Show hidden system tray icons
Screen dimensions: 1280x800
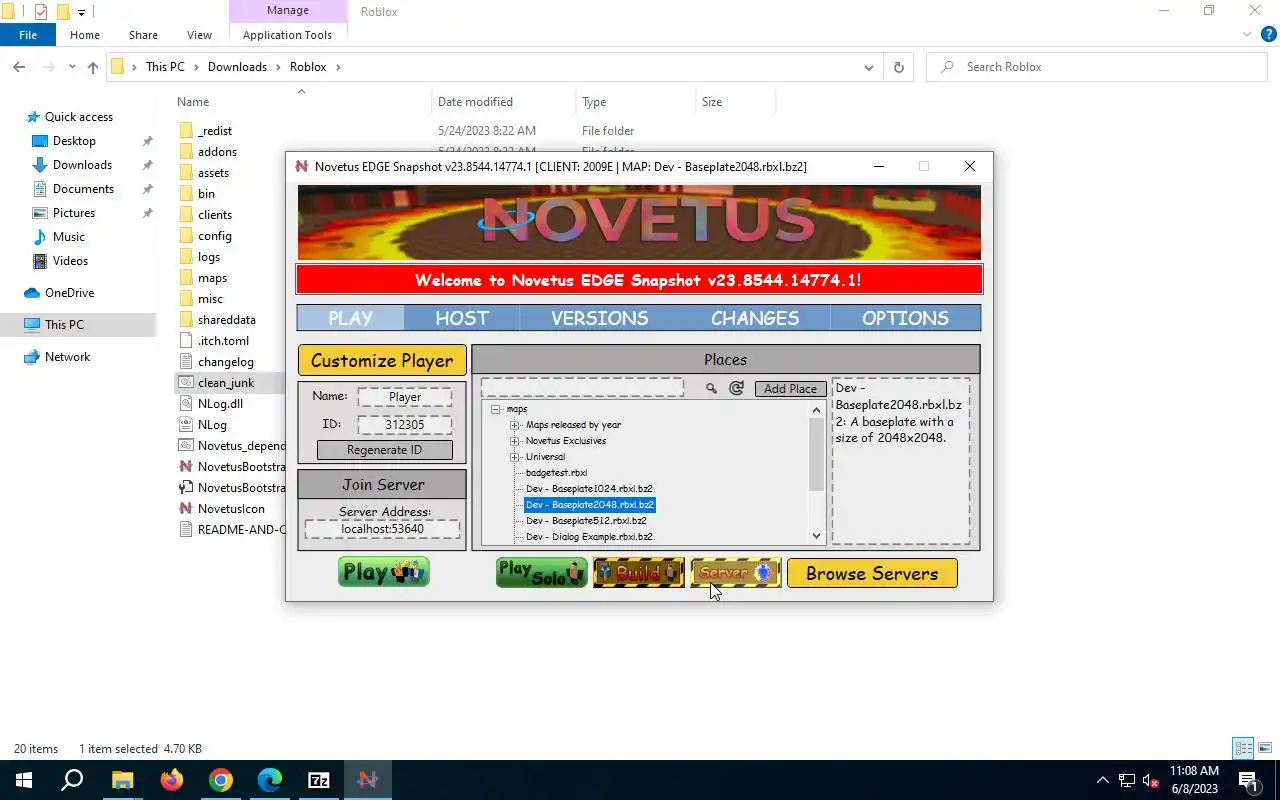pos(1103,780)
